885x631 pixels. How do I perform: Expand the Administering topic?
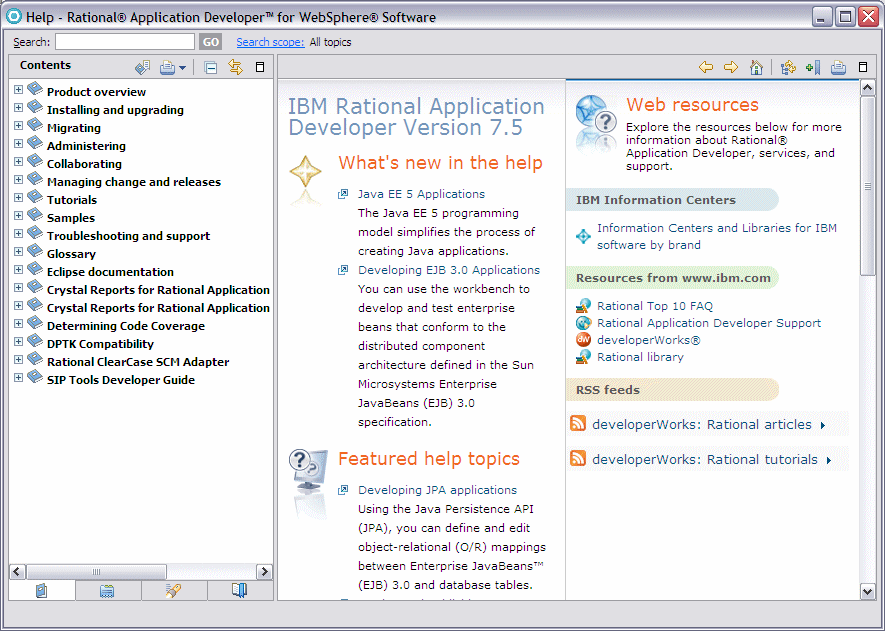pos(18,144)
